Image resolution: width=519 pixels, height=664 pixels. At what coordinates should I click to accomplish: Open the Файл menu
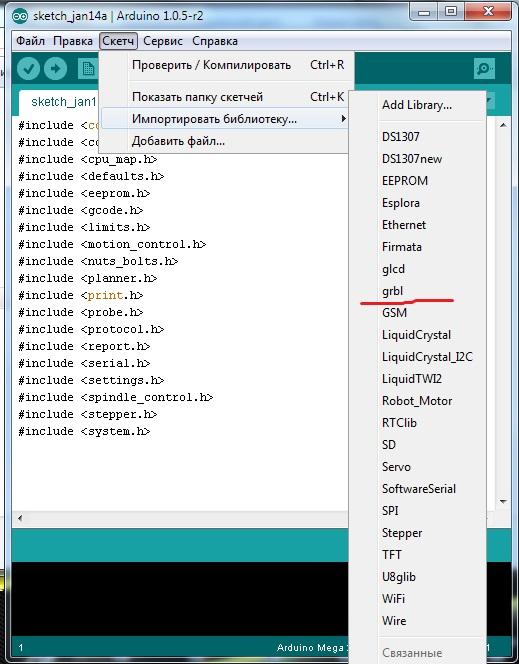tap(30, 41)
